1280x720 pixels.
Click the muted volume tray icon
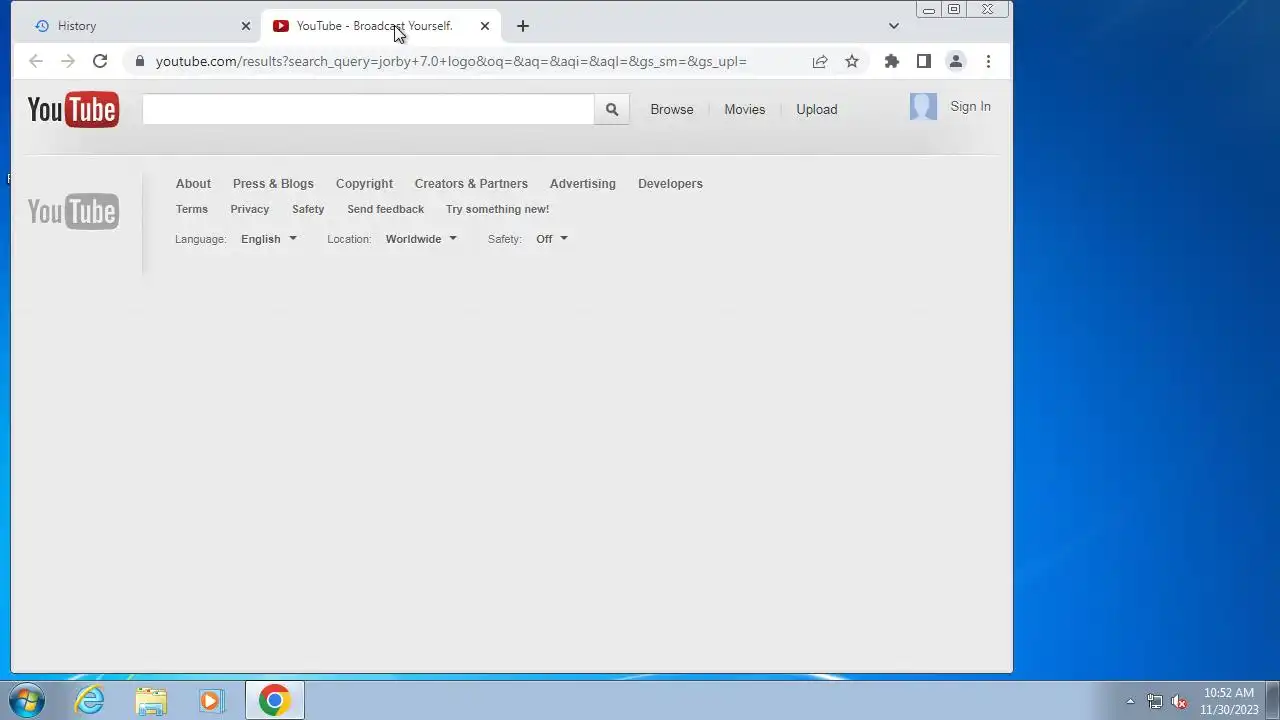1180,701
